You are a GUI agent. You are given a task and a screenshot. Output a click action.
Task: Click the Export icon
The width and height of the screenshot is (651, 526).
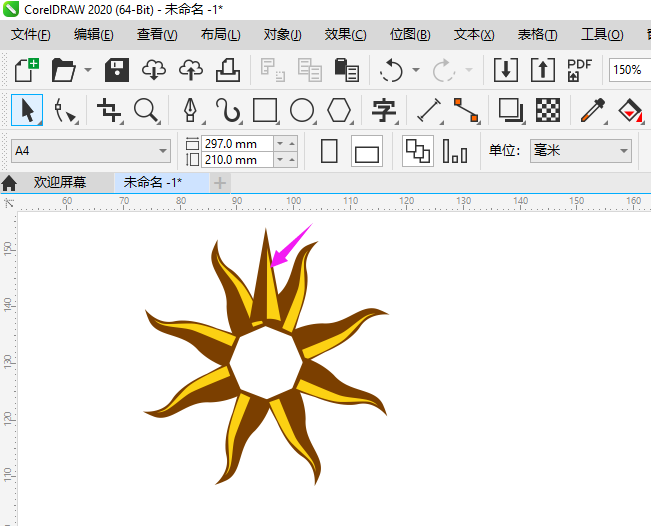click(543, 70)
